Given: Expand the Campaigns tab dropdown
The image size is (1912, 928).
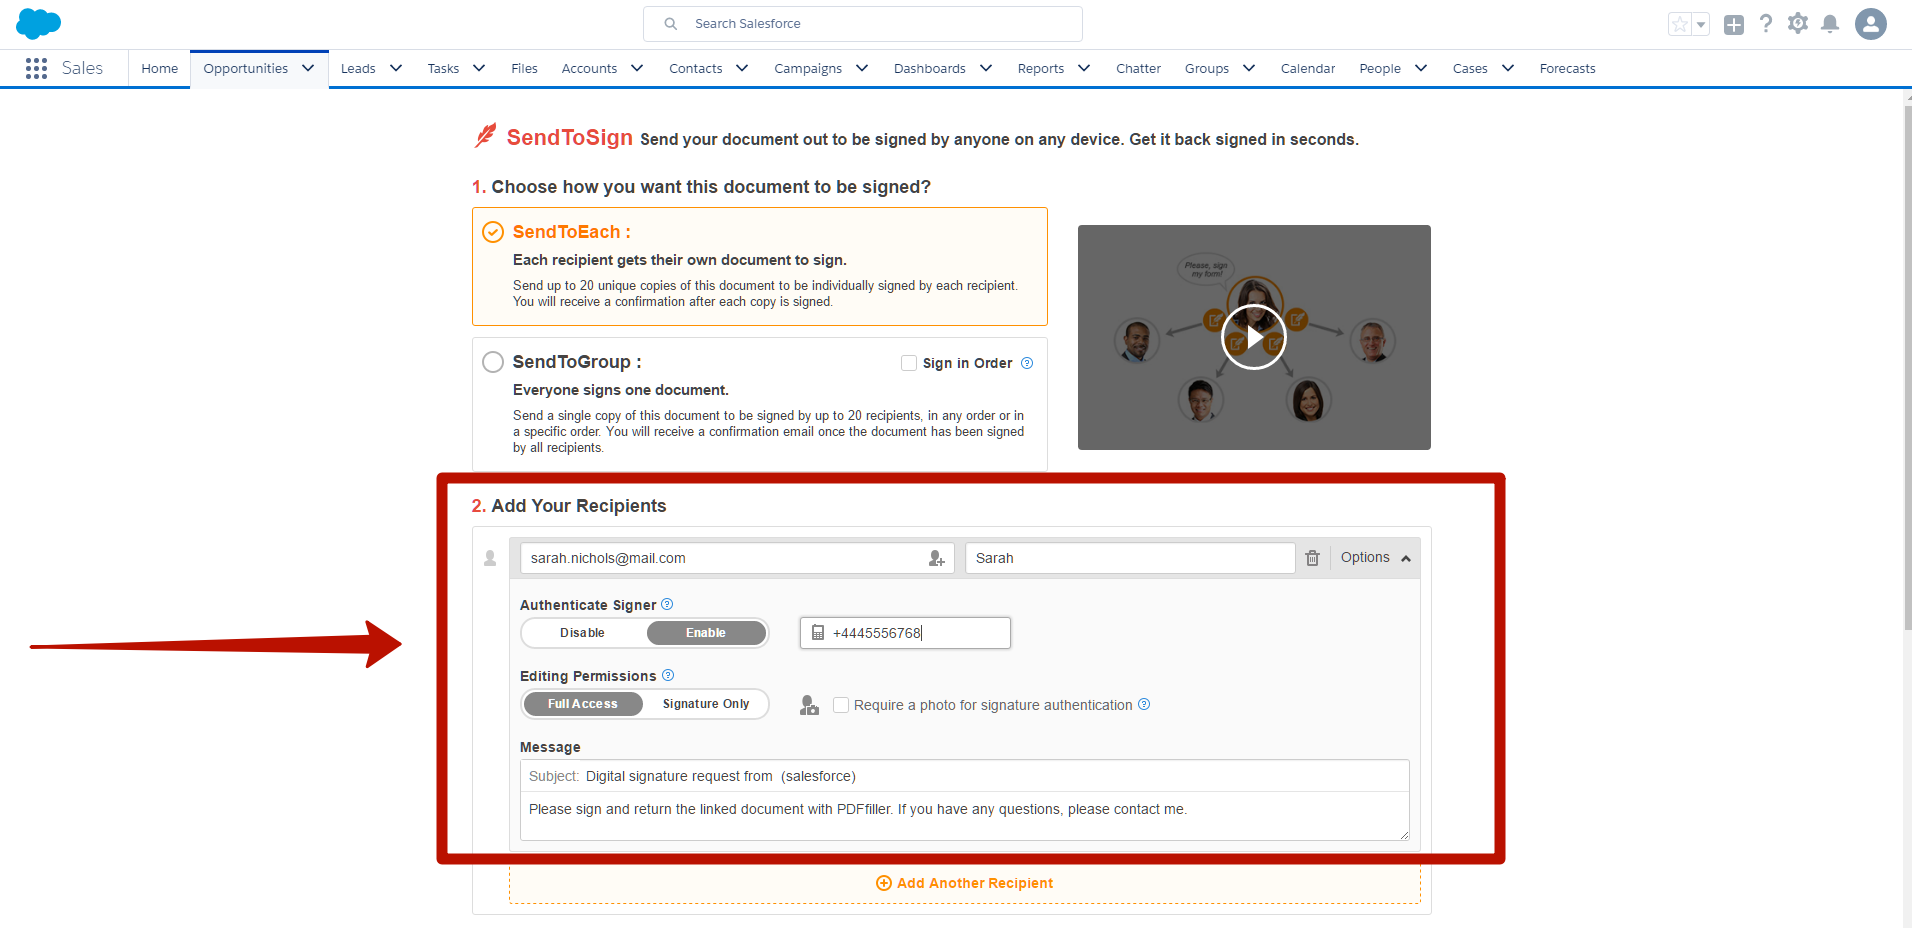Looking at the screenshot, I should pos(862,68).
